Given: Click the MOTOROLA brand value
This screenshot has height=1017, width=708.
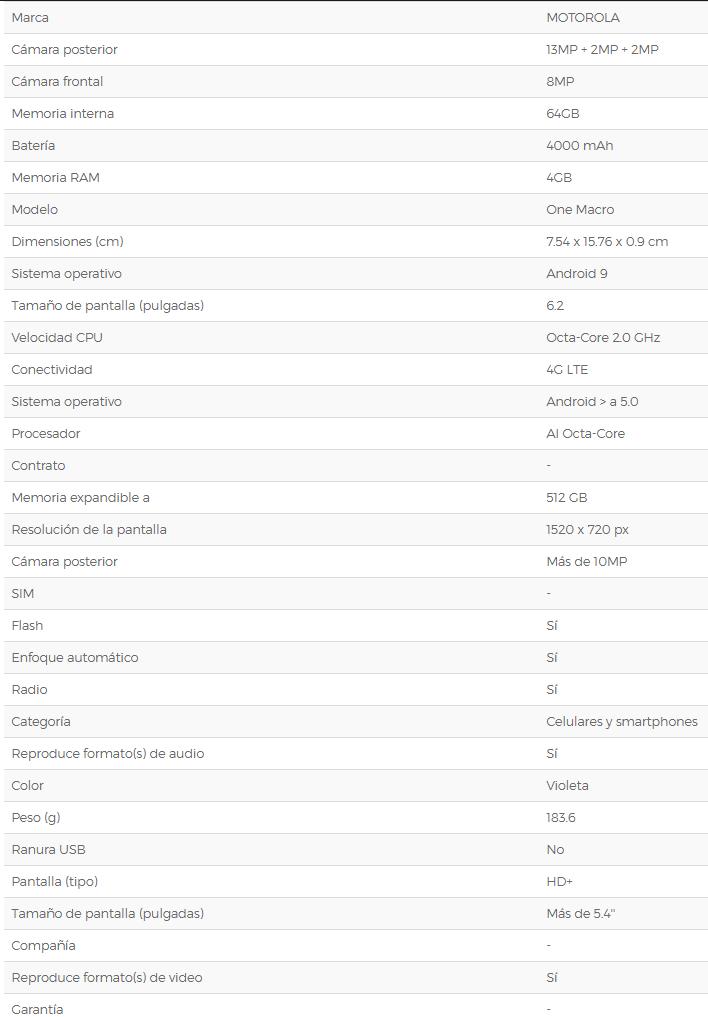Looking at the screenshot, I should 582,17.
